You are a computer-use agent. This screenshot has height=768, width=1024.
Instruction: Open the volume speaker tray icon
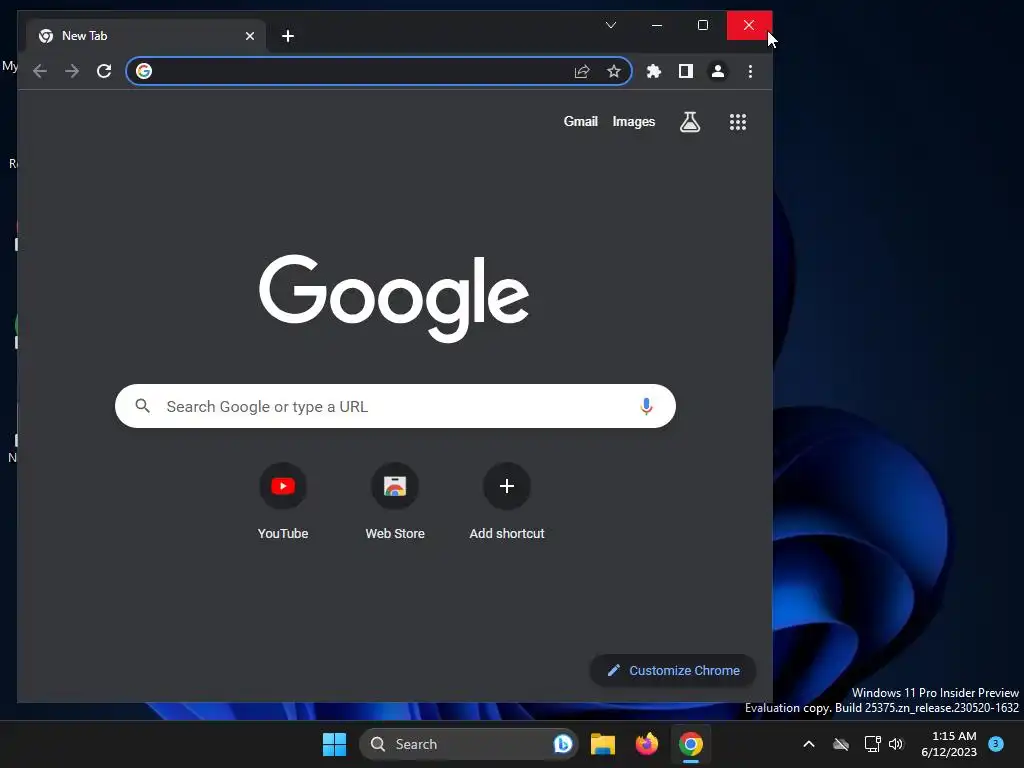point(896,744)
